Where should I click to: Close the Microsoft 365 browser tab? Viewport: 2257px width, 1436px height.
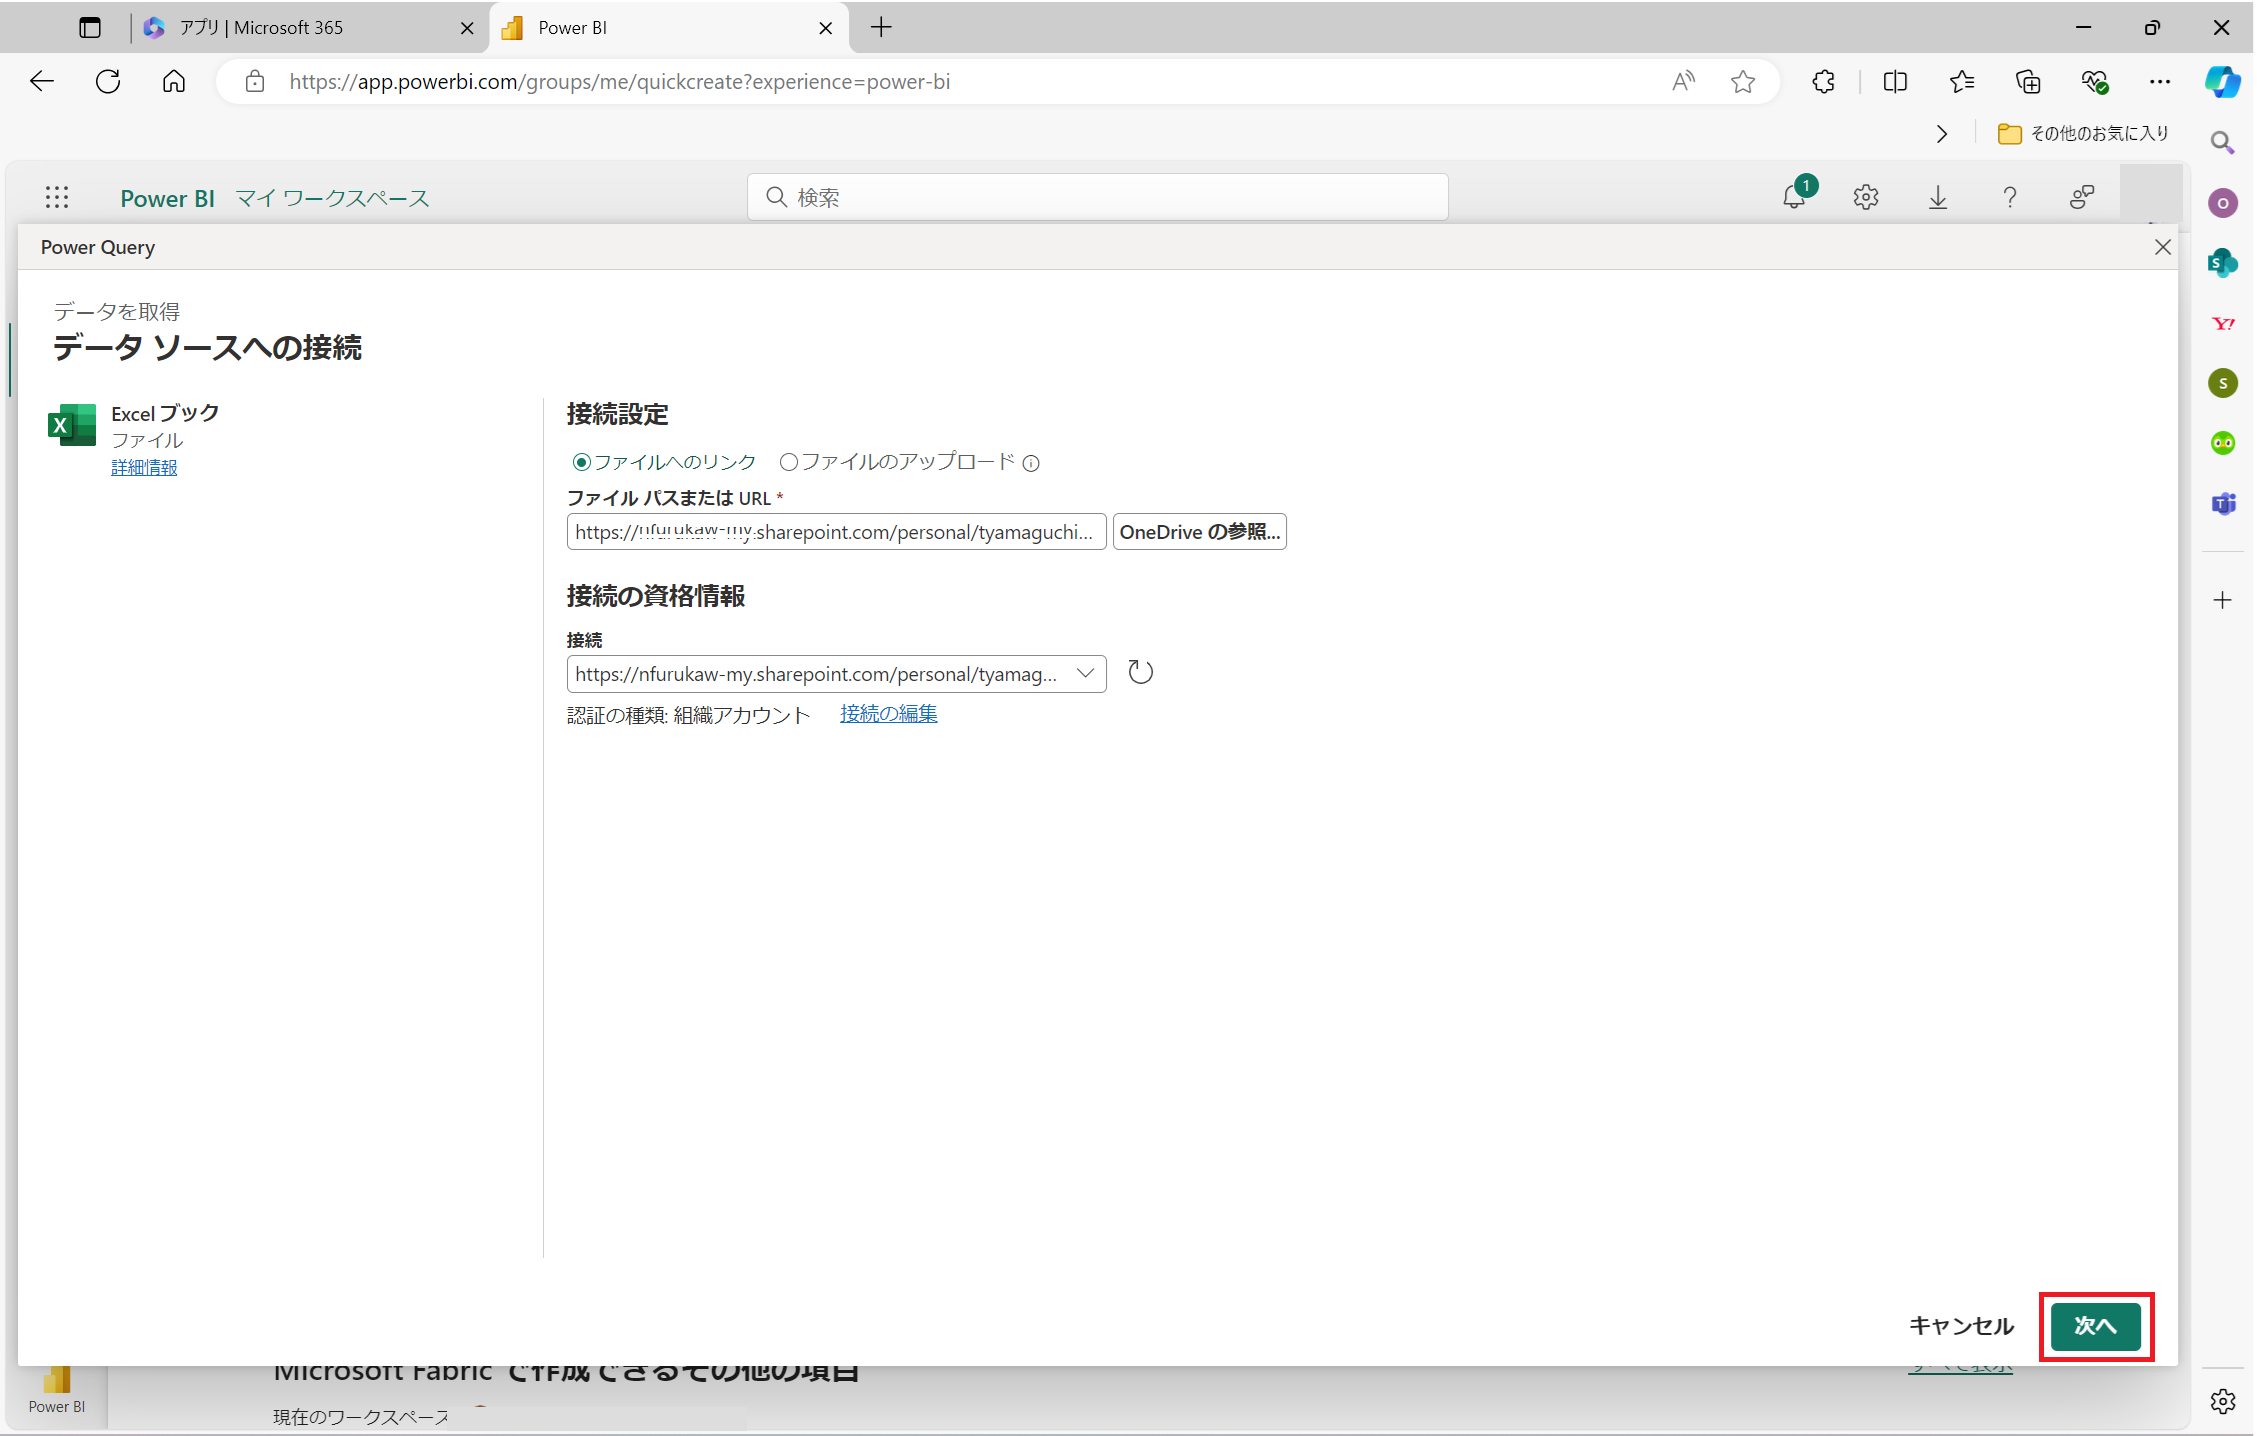(466, 28)
